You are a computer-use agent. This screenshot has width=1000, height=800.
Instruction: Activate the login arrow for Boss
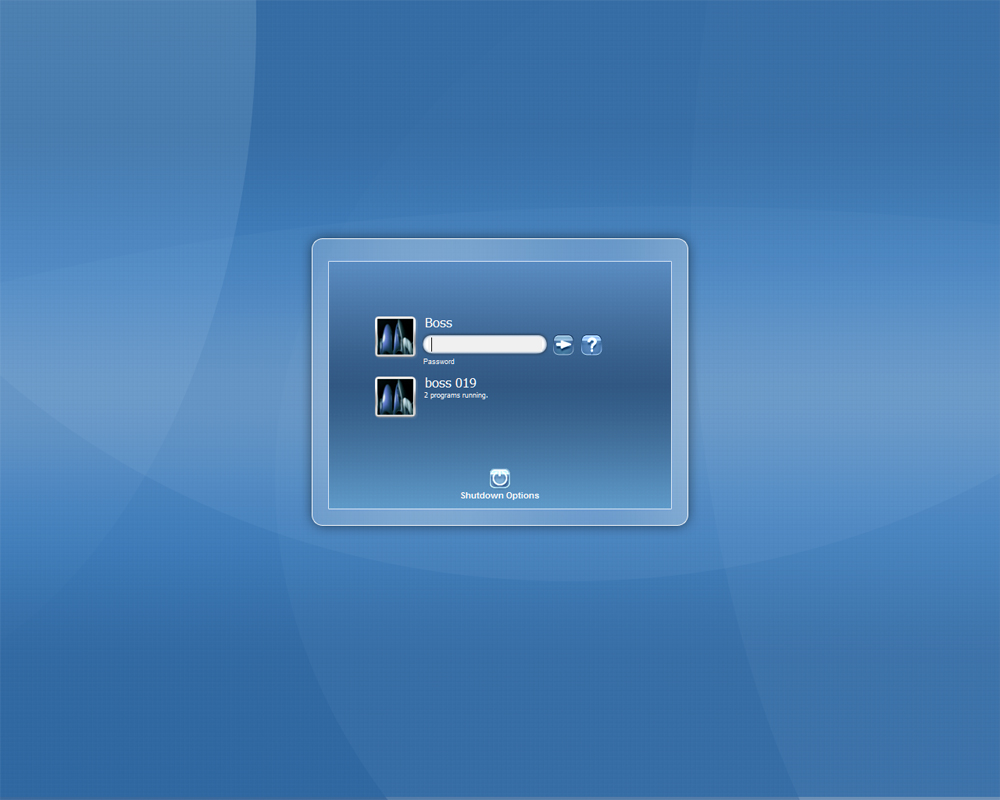562,344
